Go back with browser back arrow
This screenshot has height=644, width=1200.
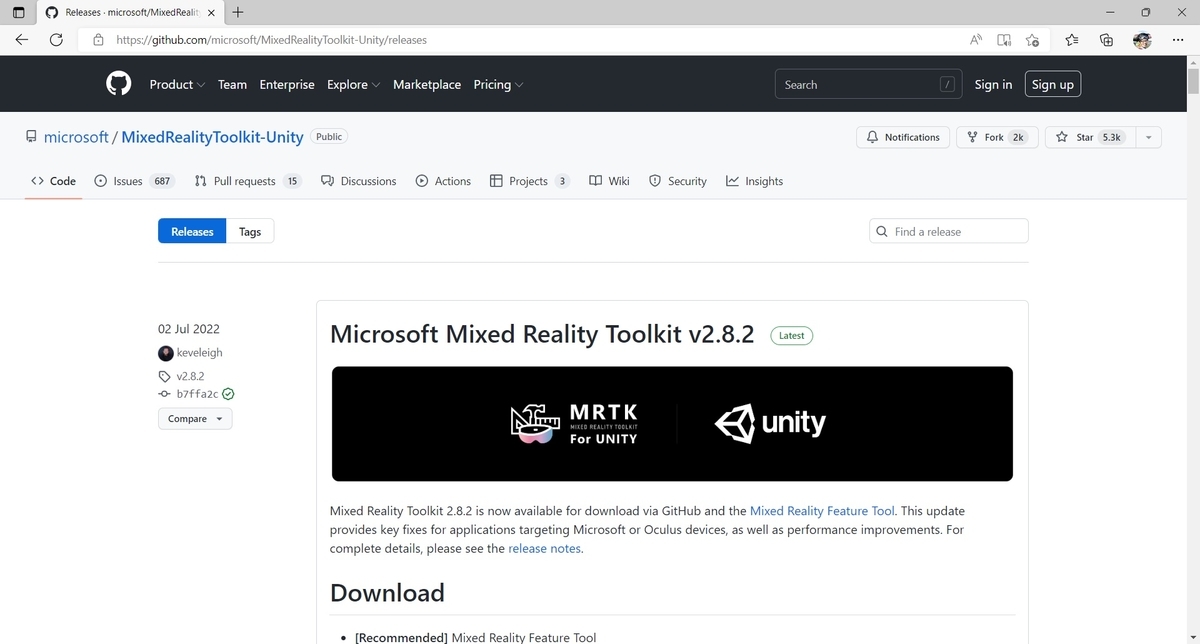(x=22, y=40)
